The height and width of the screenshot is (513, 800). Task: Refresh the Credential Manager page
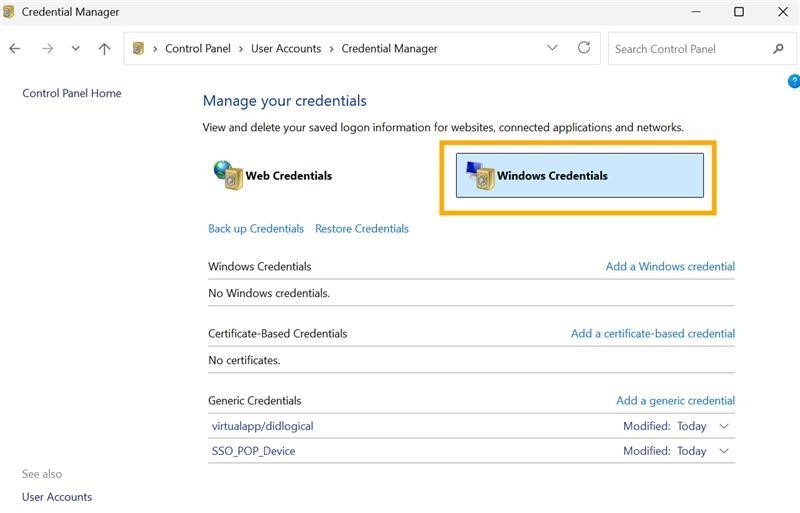point(584,48)
